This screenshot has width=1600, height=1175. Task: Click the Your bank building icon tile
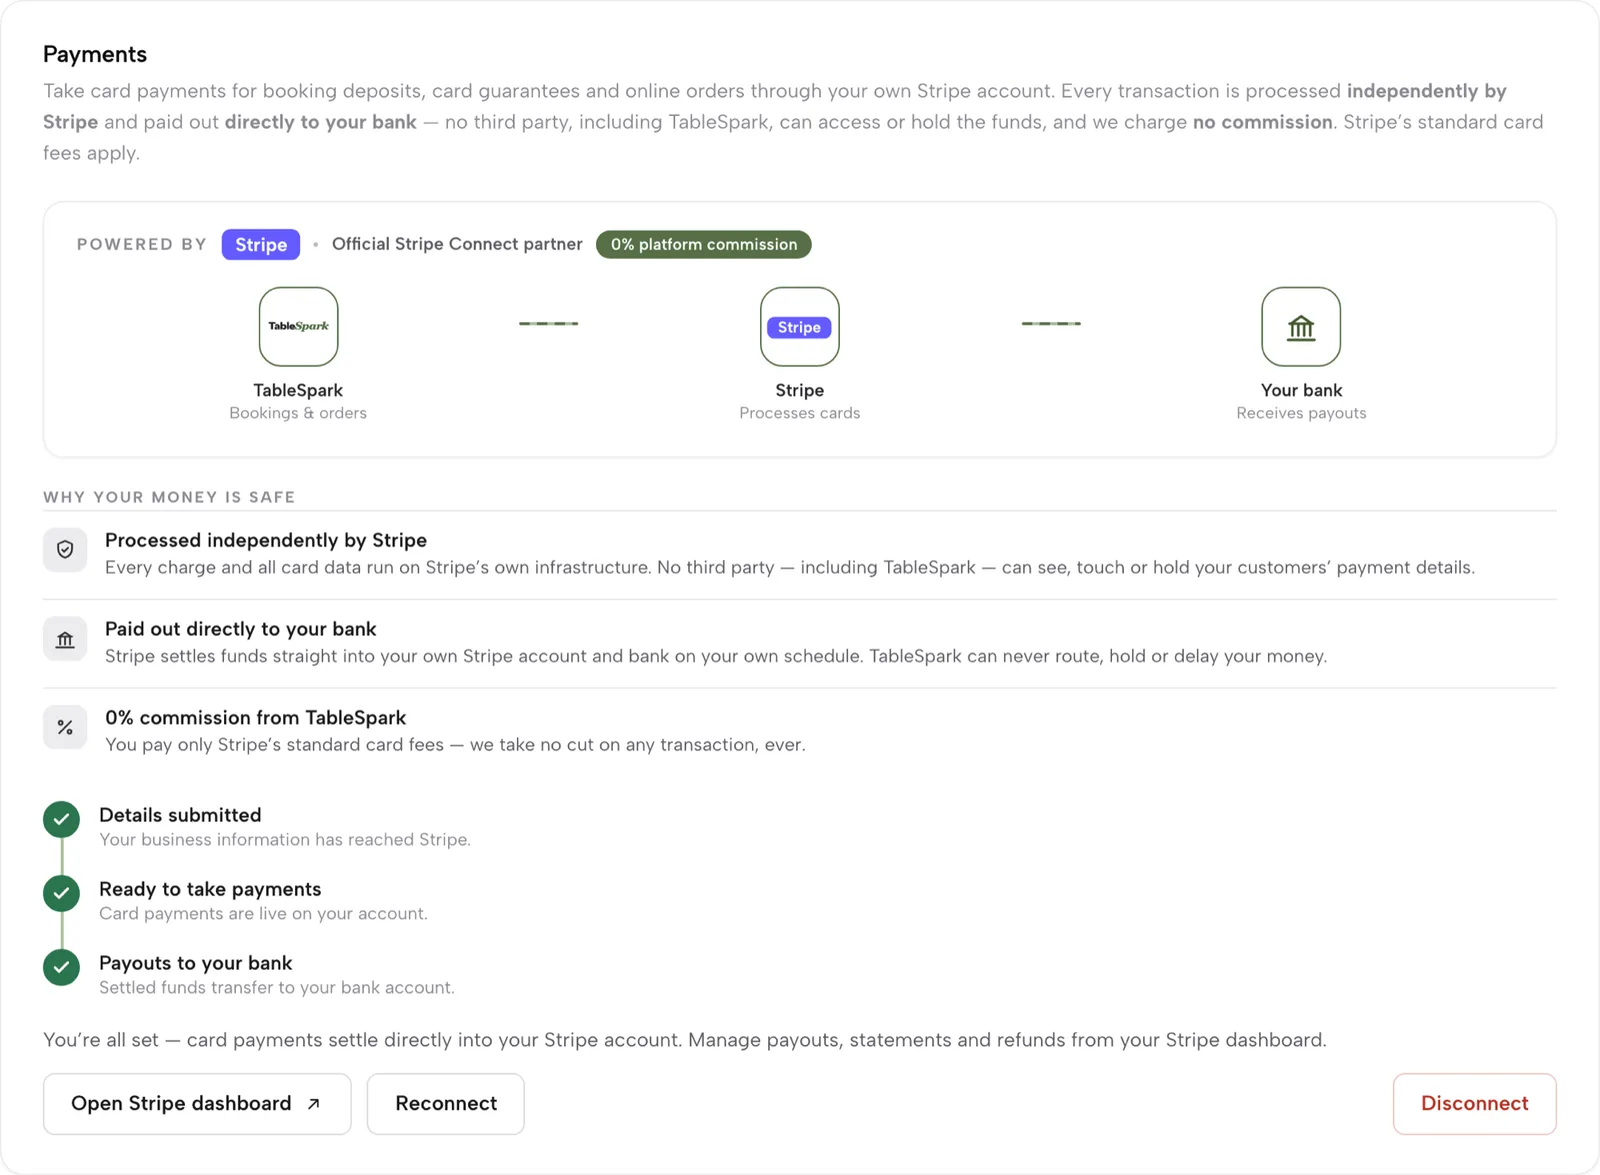(1301, 327)
